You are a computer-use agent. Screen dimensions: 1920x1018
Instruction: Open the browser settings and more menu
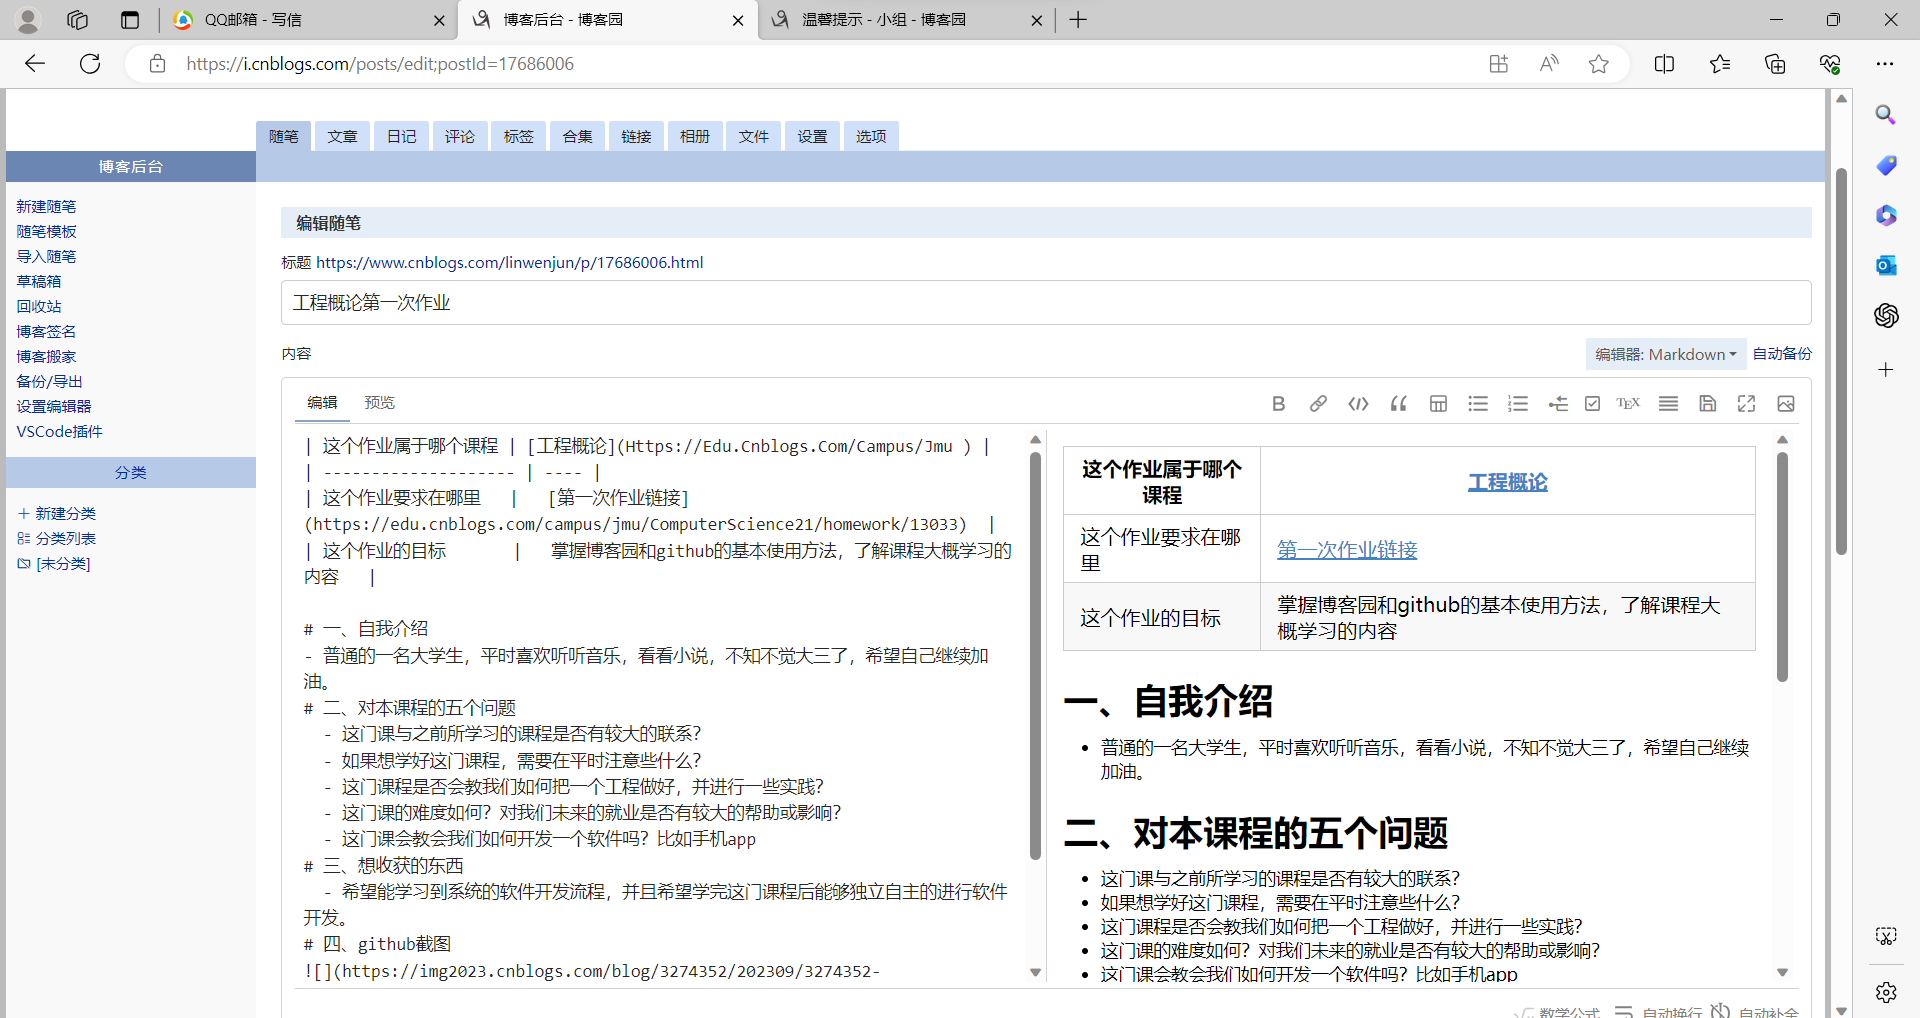(x=1885, y=64)
